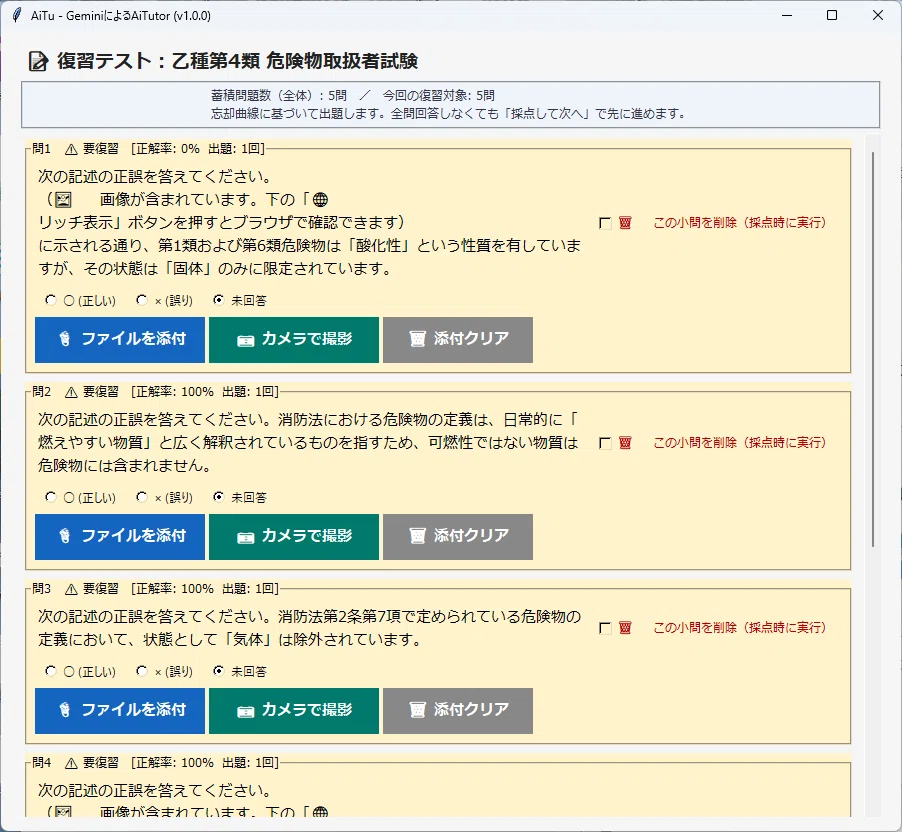The image size is (902, 832).
Task: Click the globe icon in 問1 text
Action: click(x=320, y=200)
